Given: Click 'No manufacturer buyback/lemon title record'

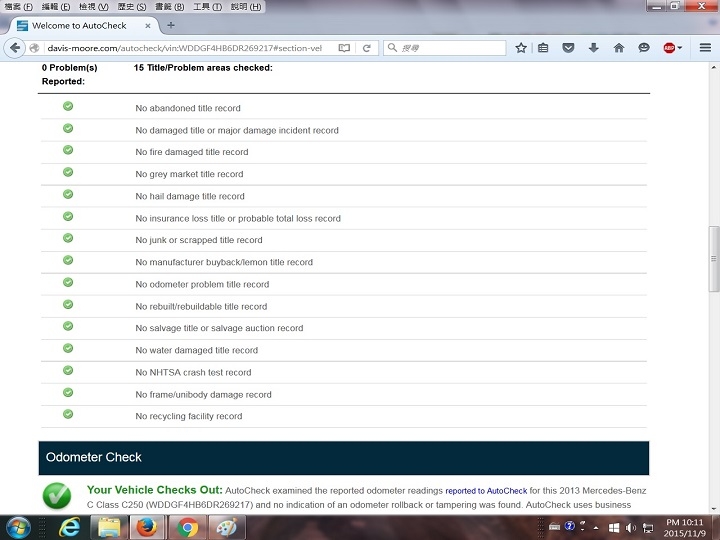Looking at the screenshot, I should point(224,262).
